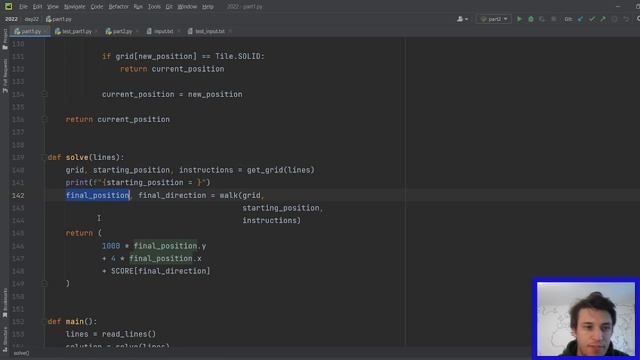The height and width of the screenshot is (360, 640).
Task: Click final_direction on line 142
Action: pos(172,196)
